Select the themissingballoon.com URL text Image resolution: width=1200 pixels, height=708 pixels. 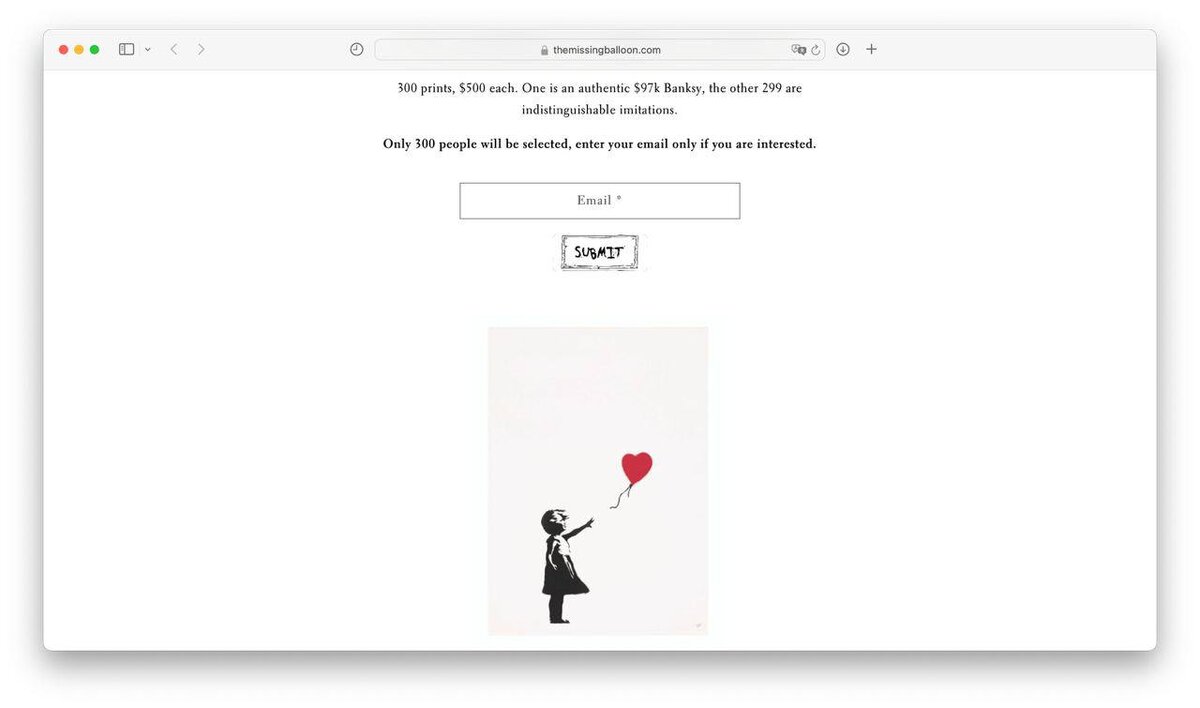point(607,50)
